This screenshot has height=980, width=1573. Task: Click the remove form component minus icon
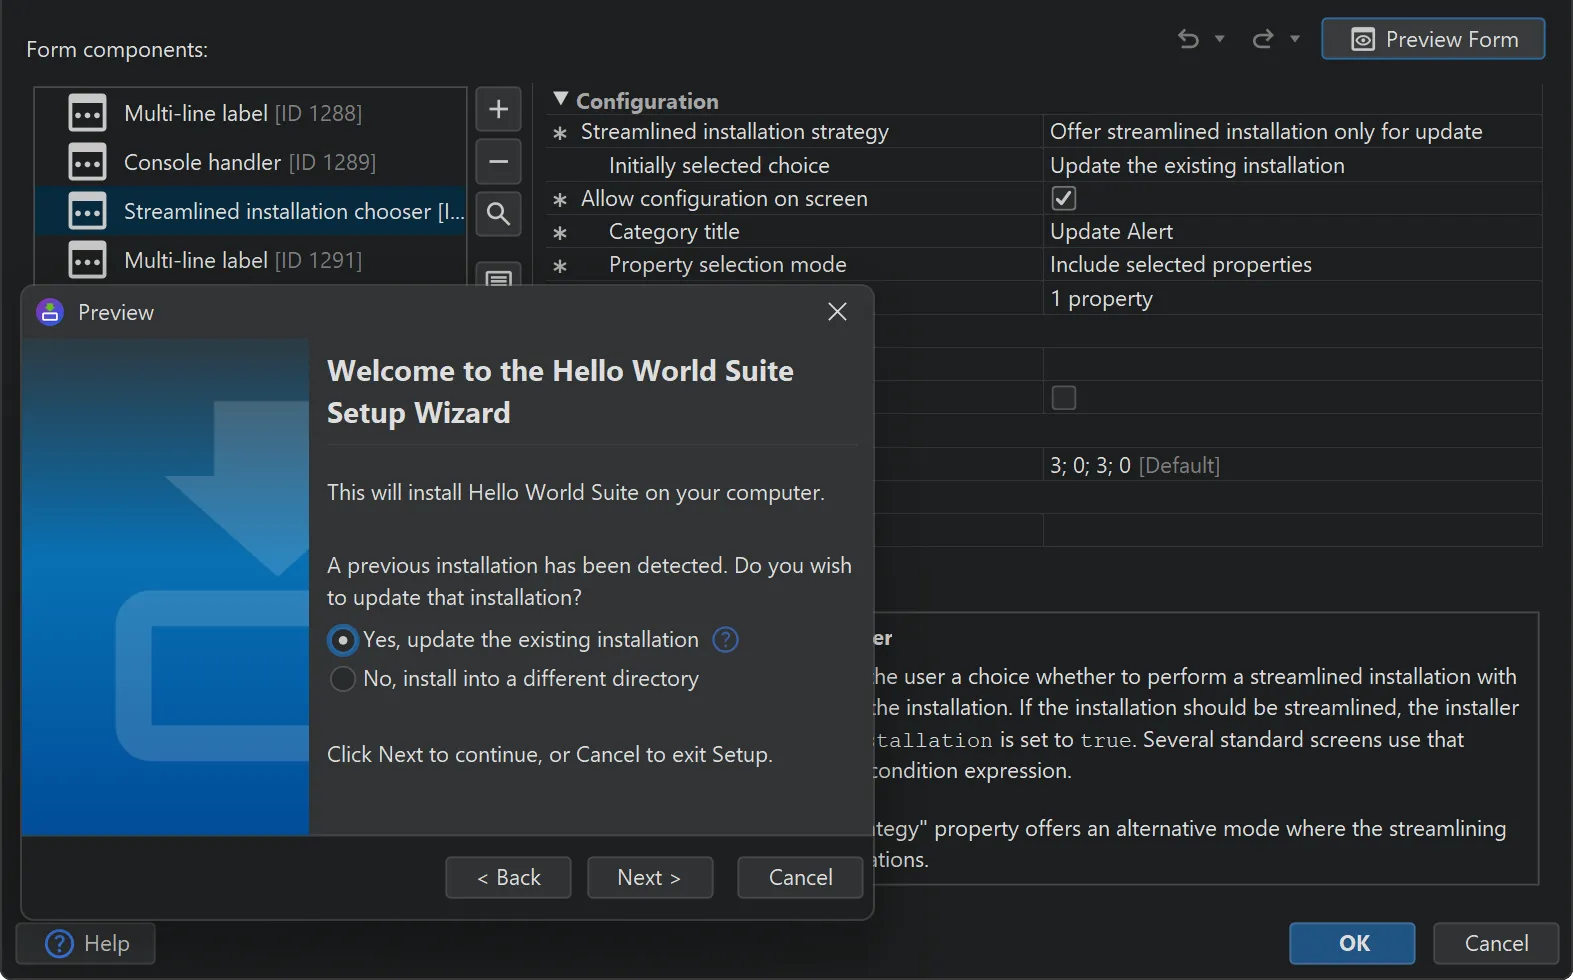[498, 162]
